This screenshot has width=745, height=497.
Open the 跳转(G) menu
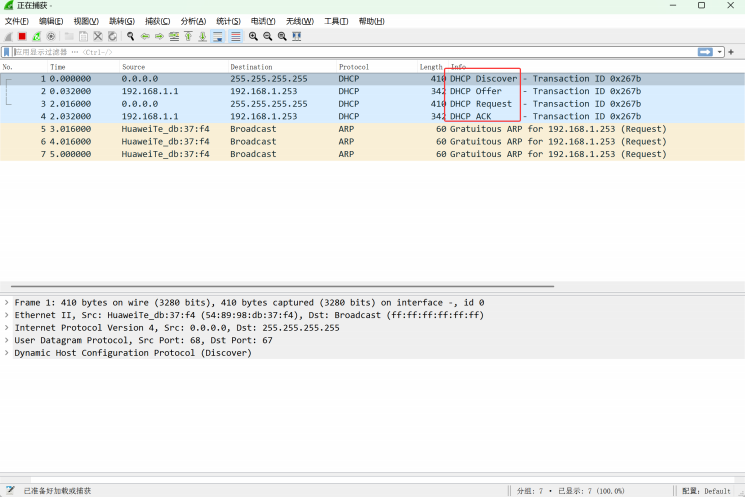(122, 21)
